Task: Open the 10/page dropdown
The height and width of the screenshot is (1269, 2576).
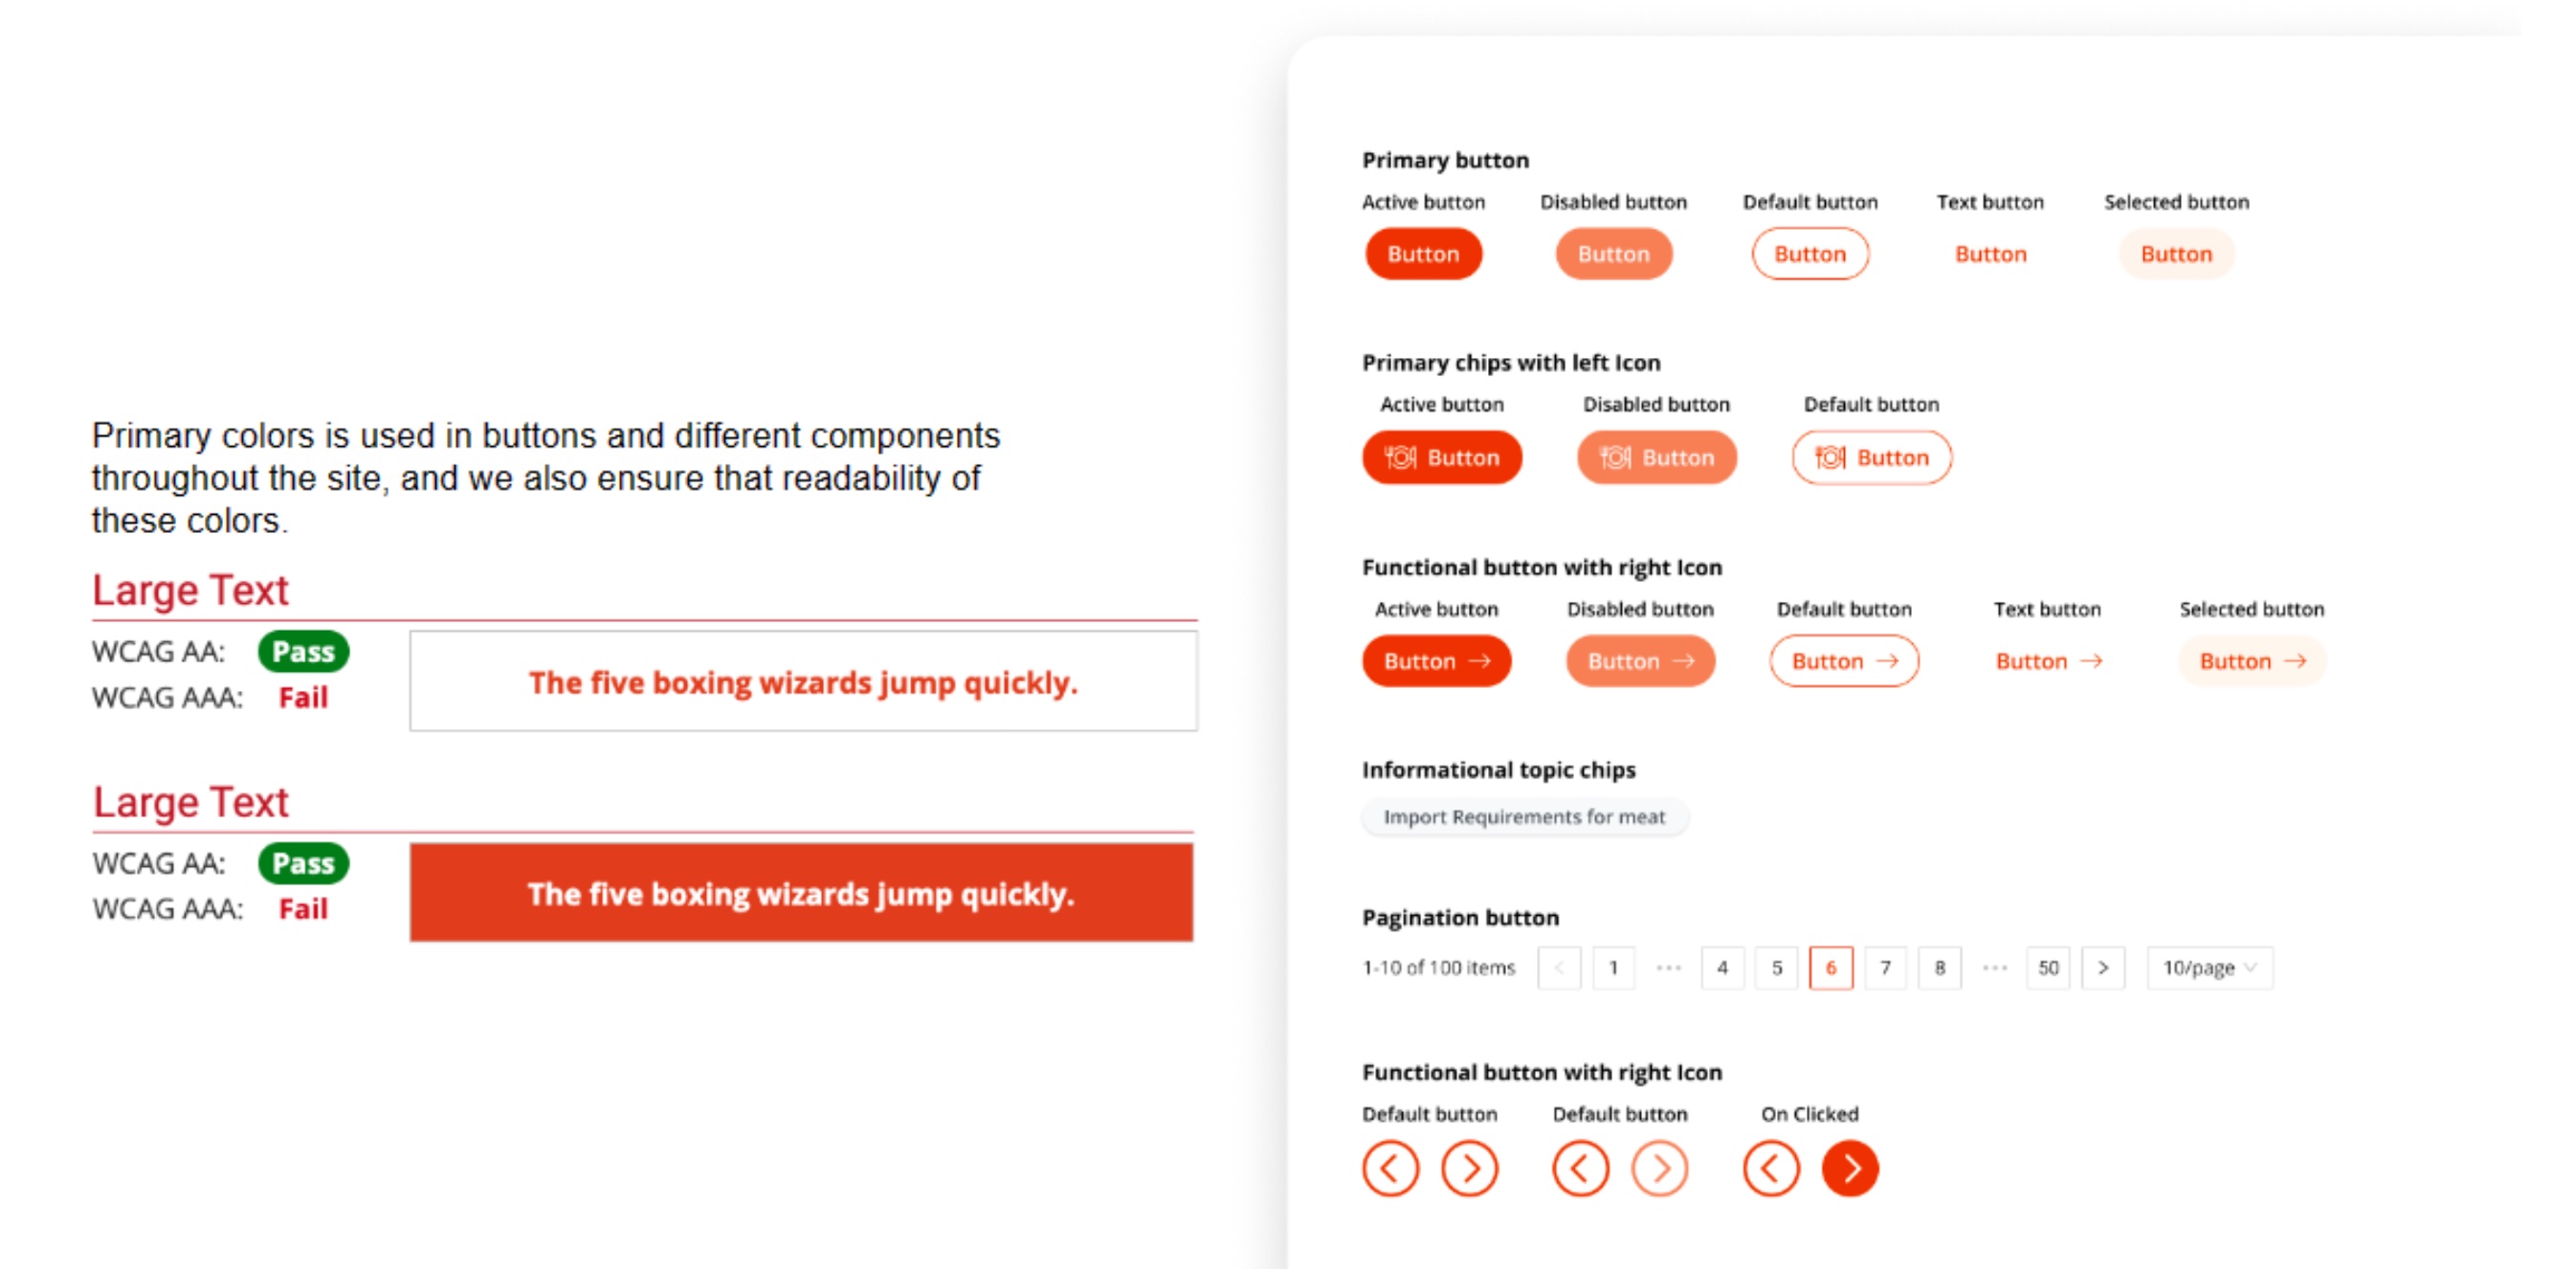Action: [2209, 968]
